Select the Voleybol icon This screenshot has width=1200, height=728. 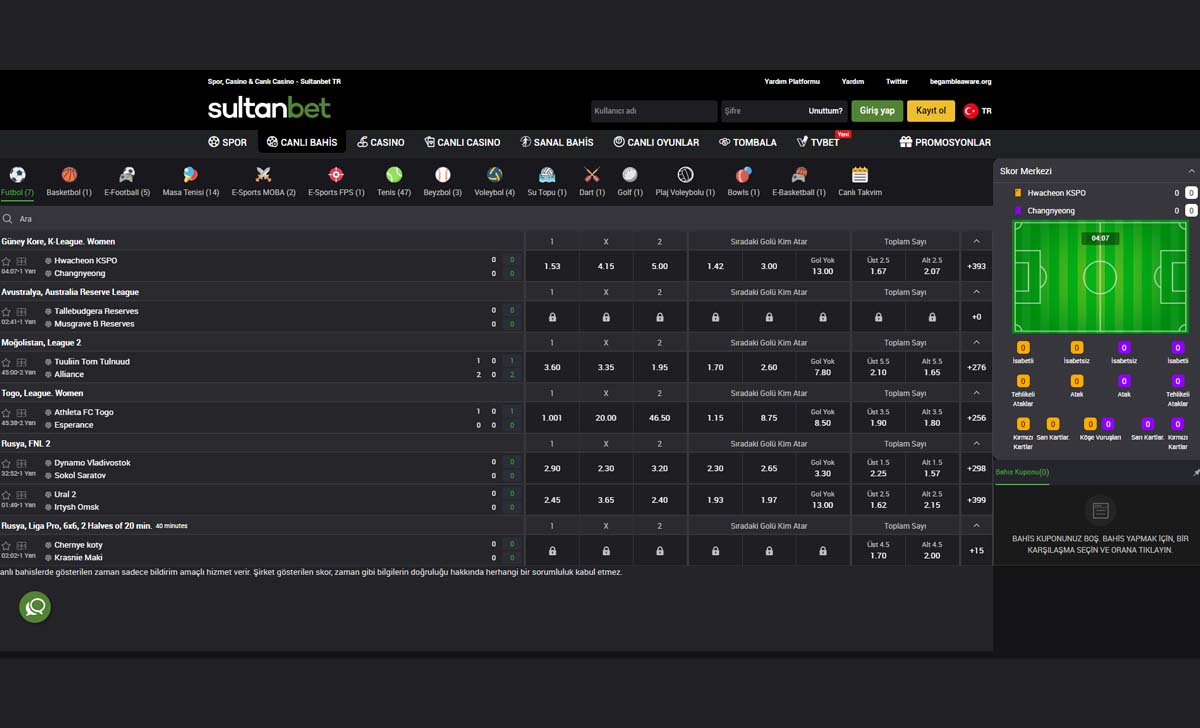click(495, 174)
